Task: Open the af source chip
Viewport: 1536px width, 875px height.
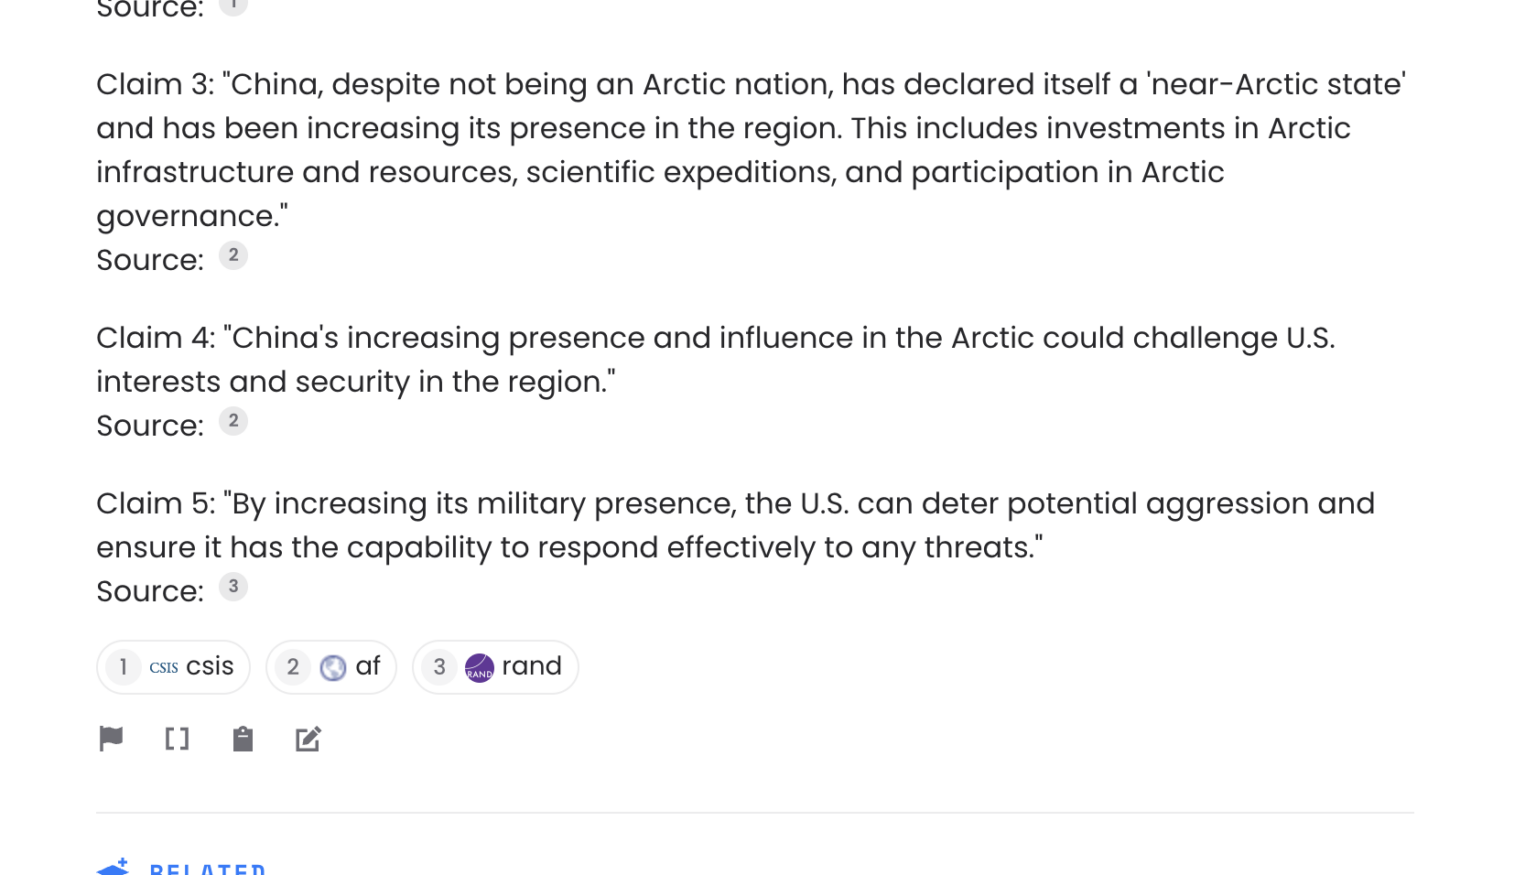Action: (x=331, y=667)
